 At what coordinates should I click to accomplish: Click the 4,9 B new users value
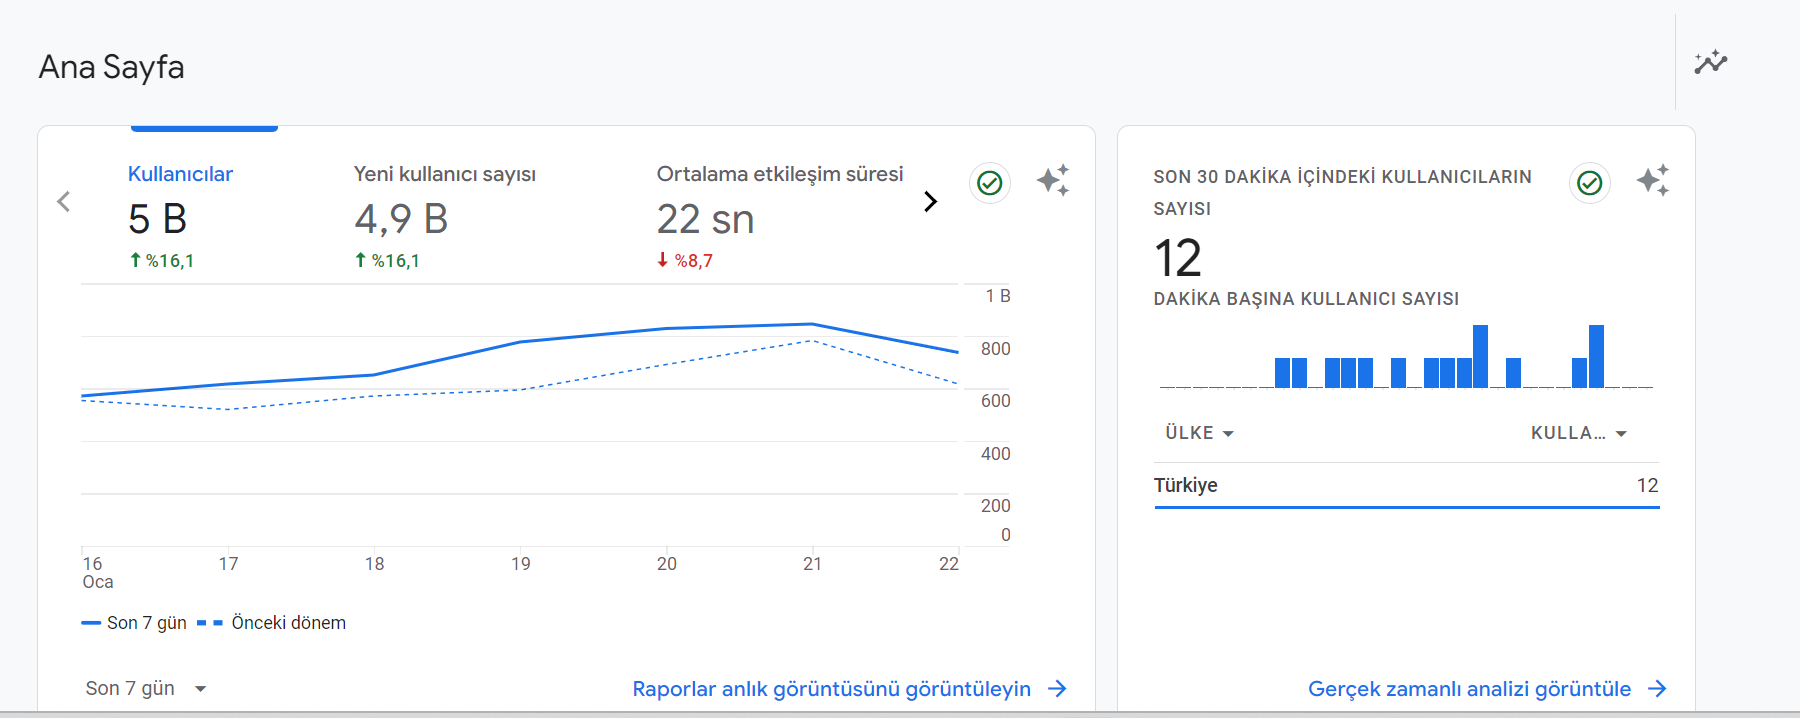coord(401,219)
